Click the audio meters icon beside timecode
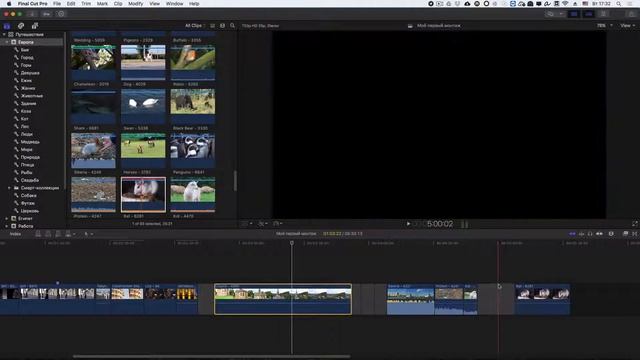 [x=464, y=224]
